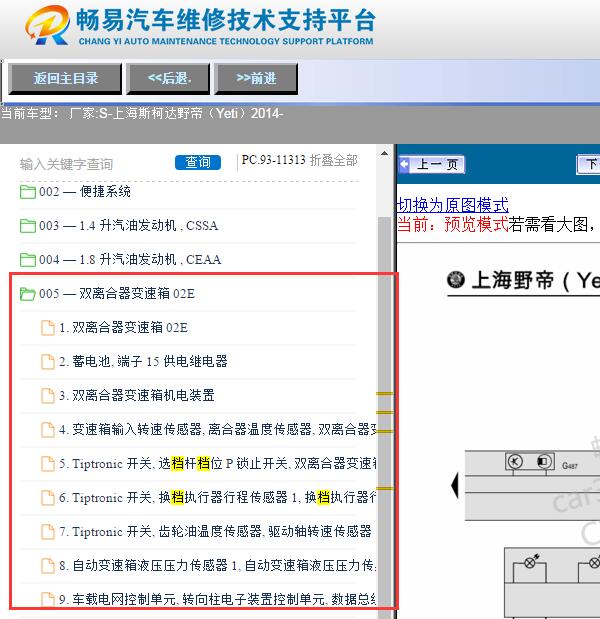Click page icon of item 8 自动变速箱液压压力传感器

48,566
